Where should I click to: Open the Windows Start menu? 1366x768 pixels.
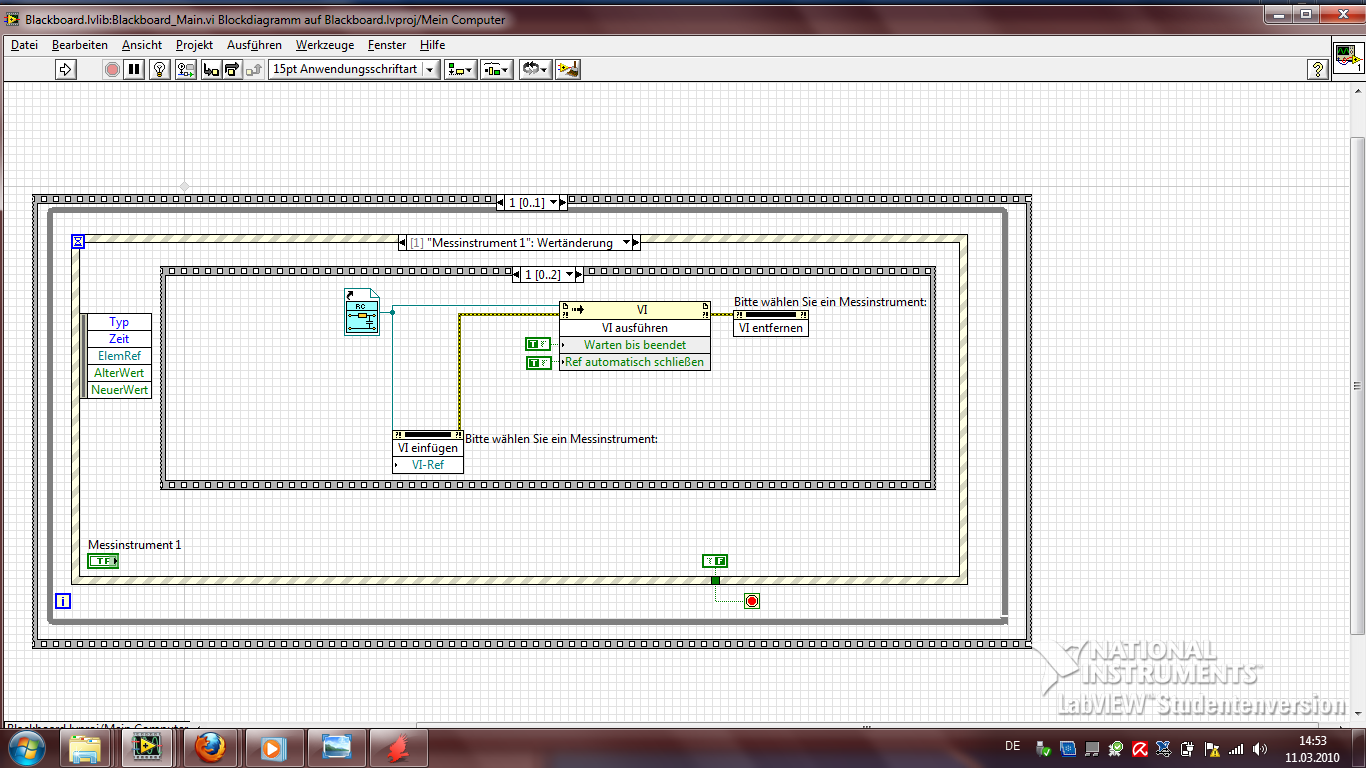25,747
